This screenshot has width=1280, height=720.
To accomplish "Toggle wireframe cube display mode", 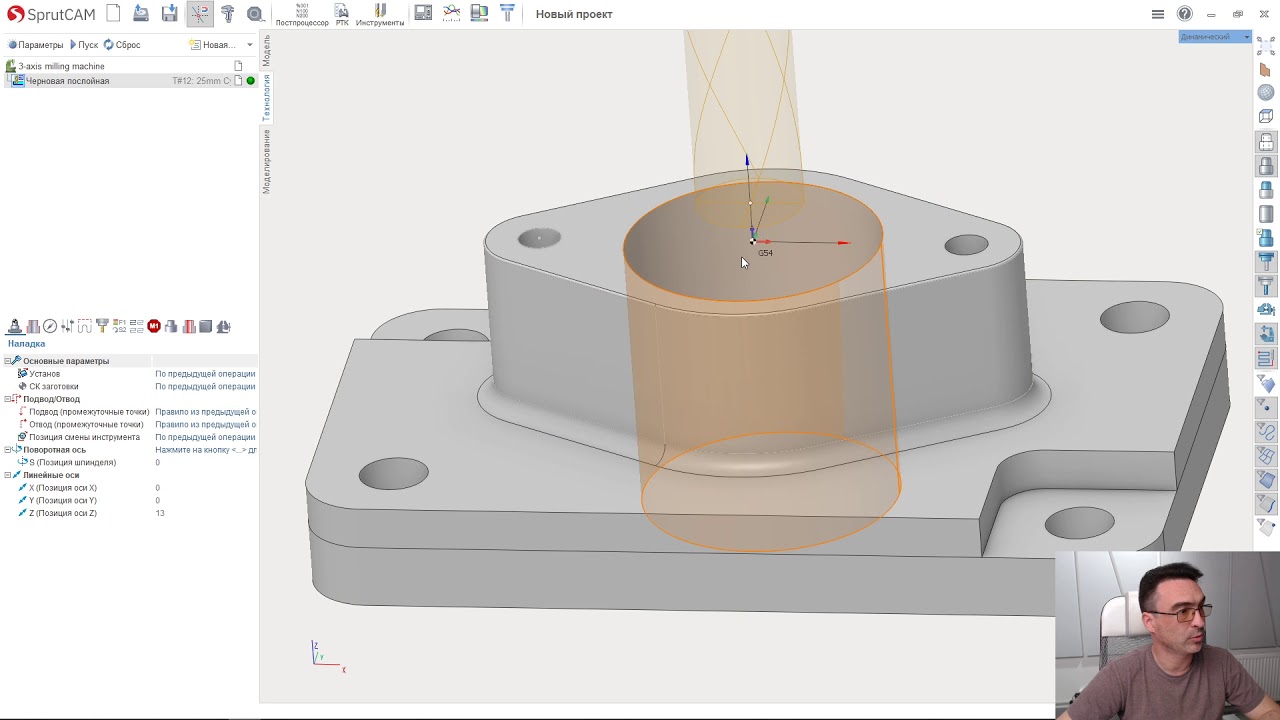I will pos(1266,117).
